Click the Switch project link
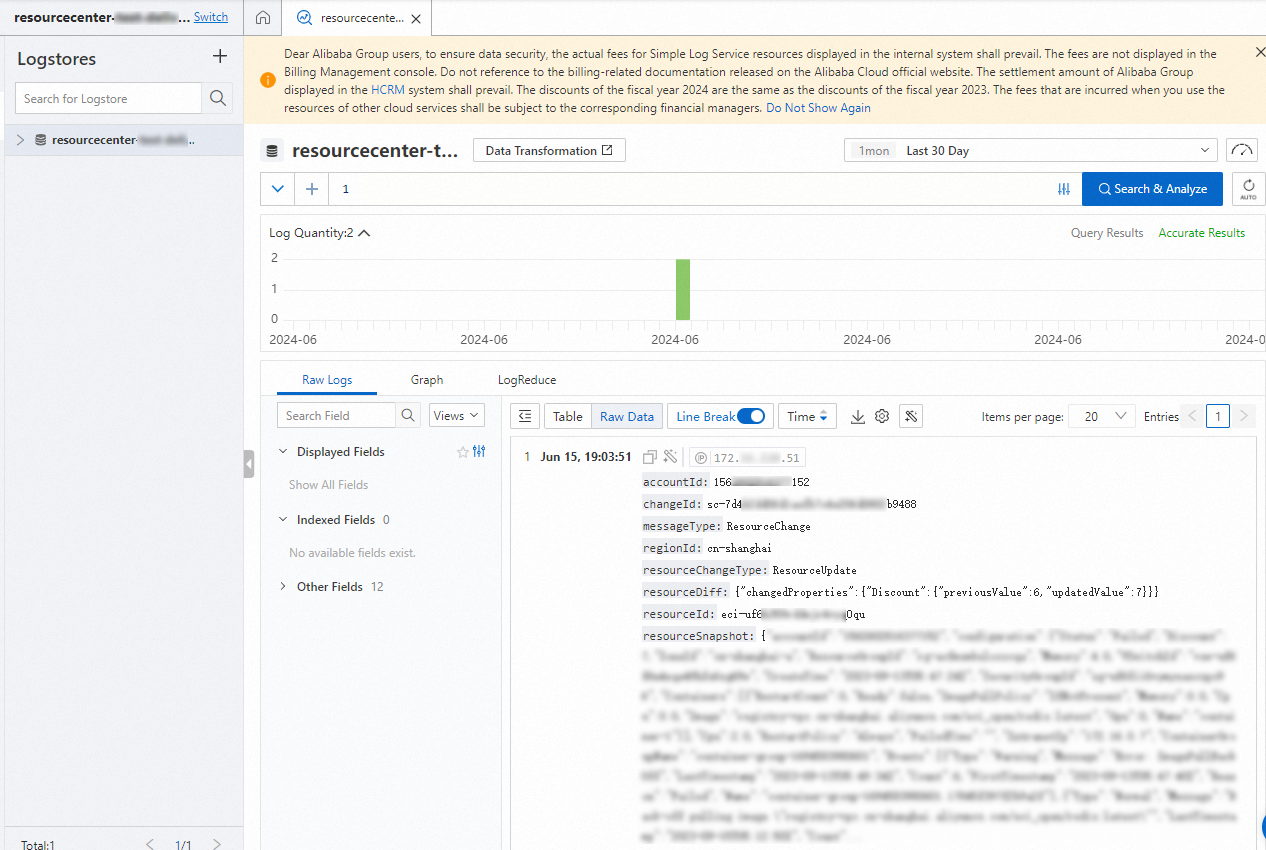This screenshot has height=850, width=1266. (211, 17)
